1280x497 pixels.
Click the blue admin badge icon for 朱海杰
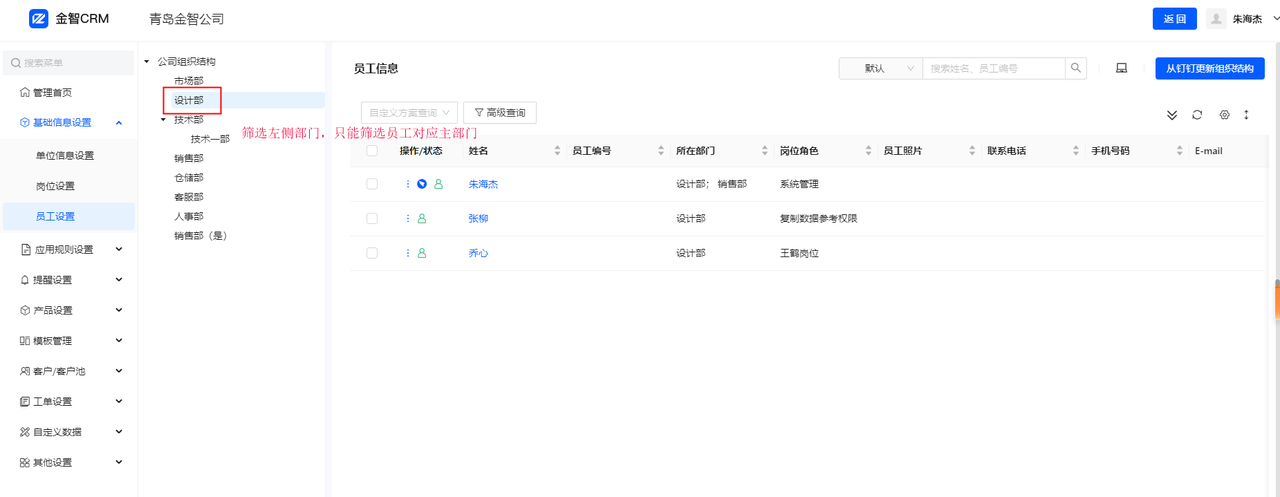click(x=422, y=184)
